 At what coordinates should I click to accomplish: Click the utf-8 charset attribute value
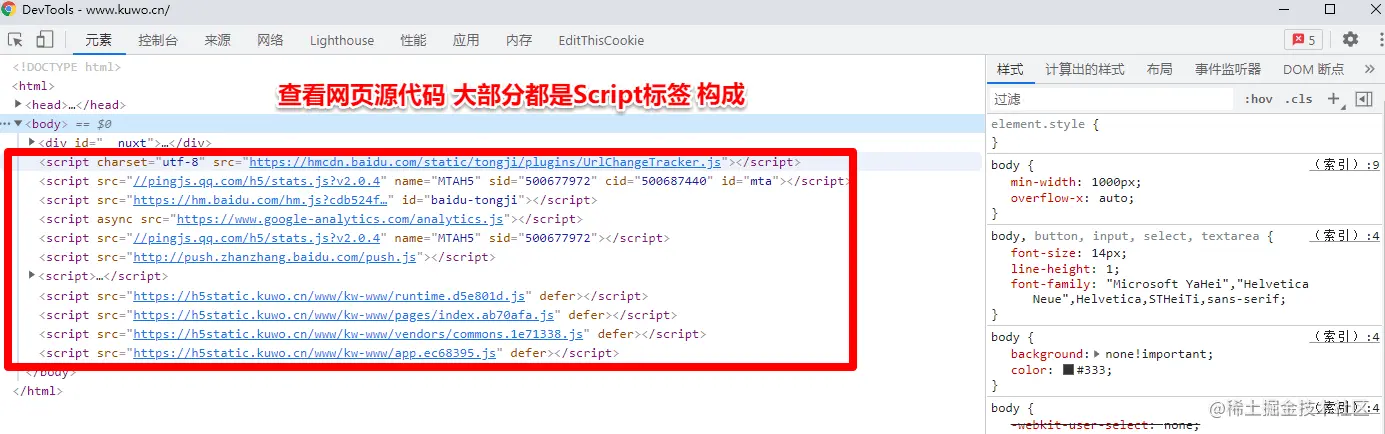coord(180,162)
